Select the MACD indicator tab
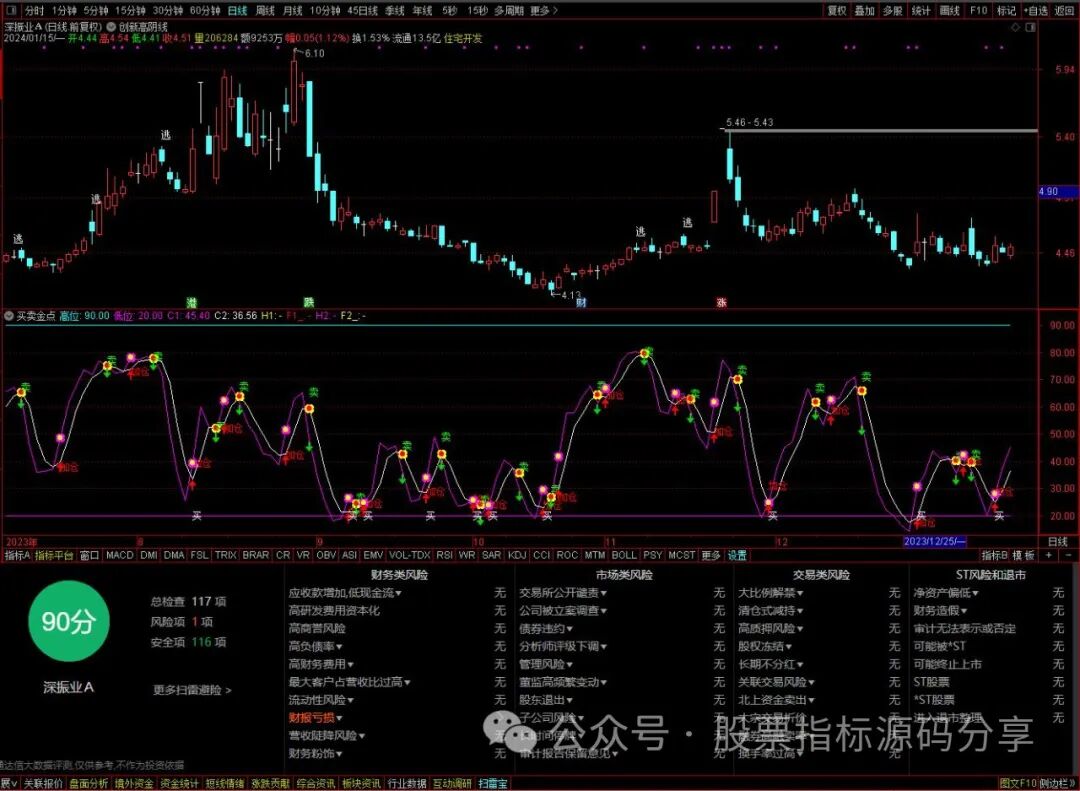The image size is (1080, 791). pos(119,555)
